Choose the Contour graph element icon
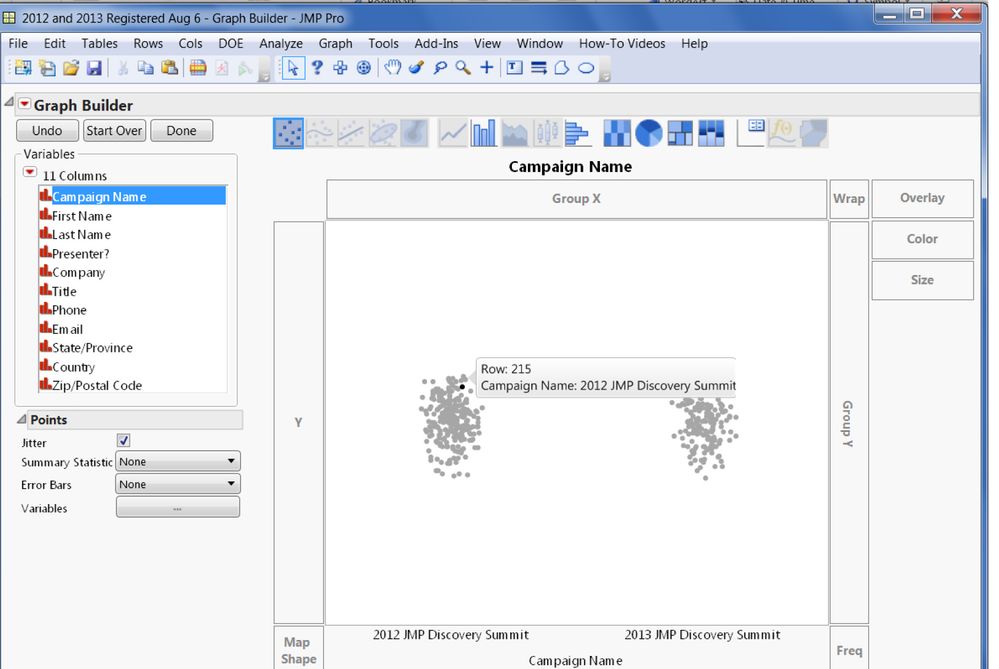 coord(415,134)
